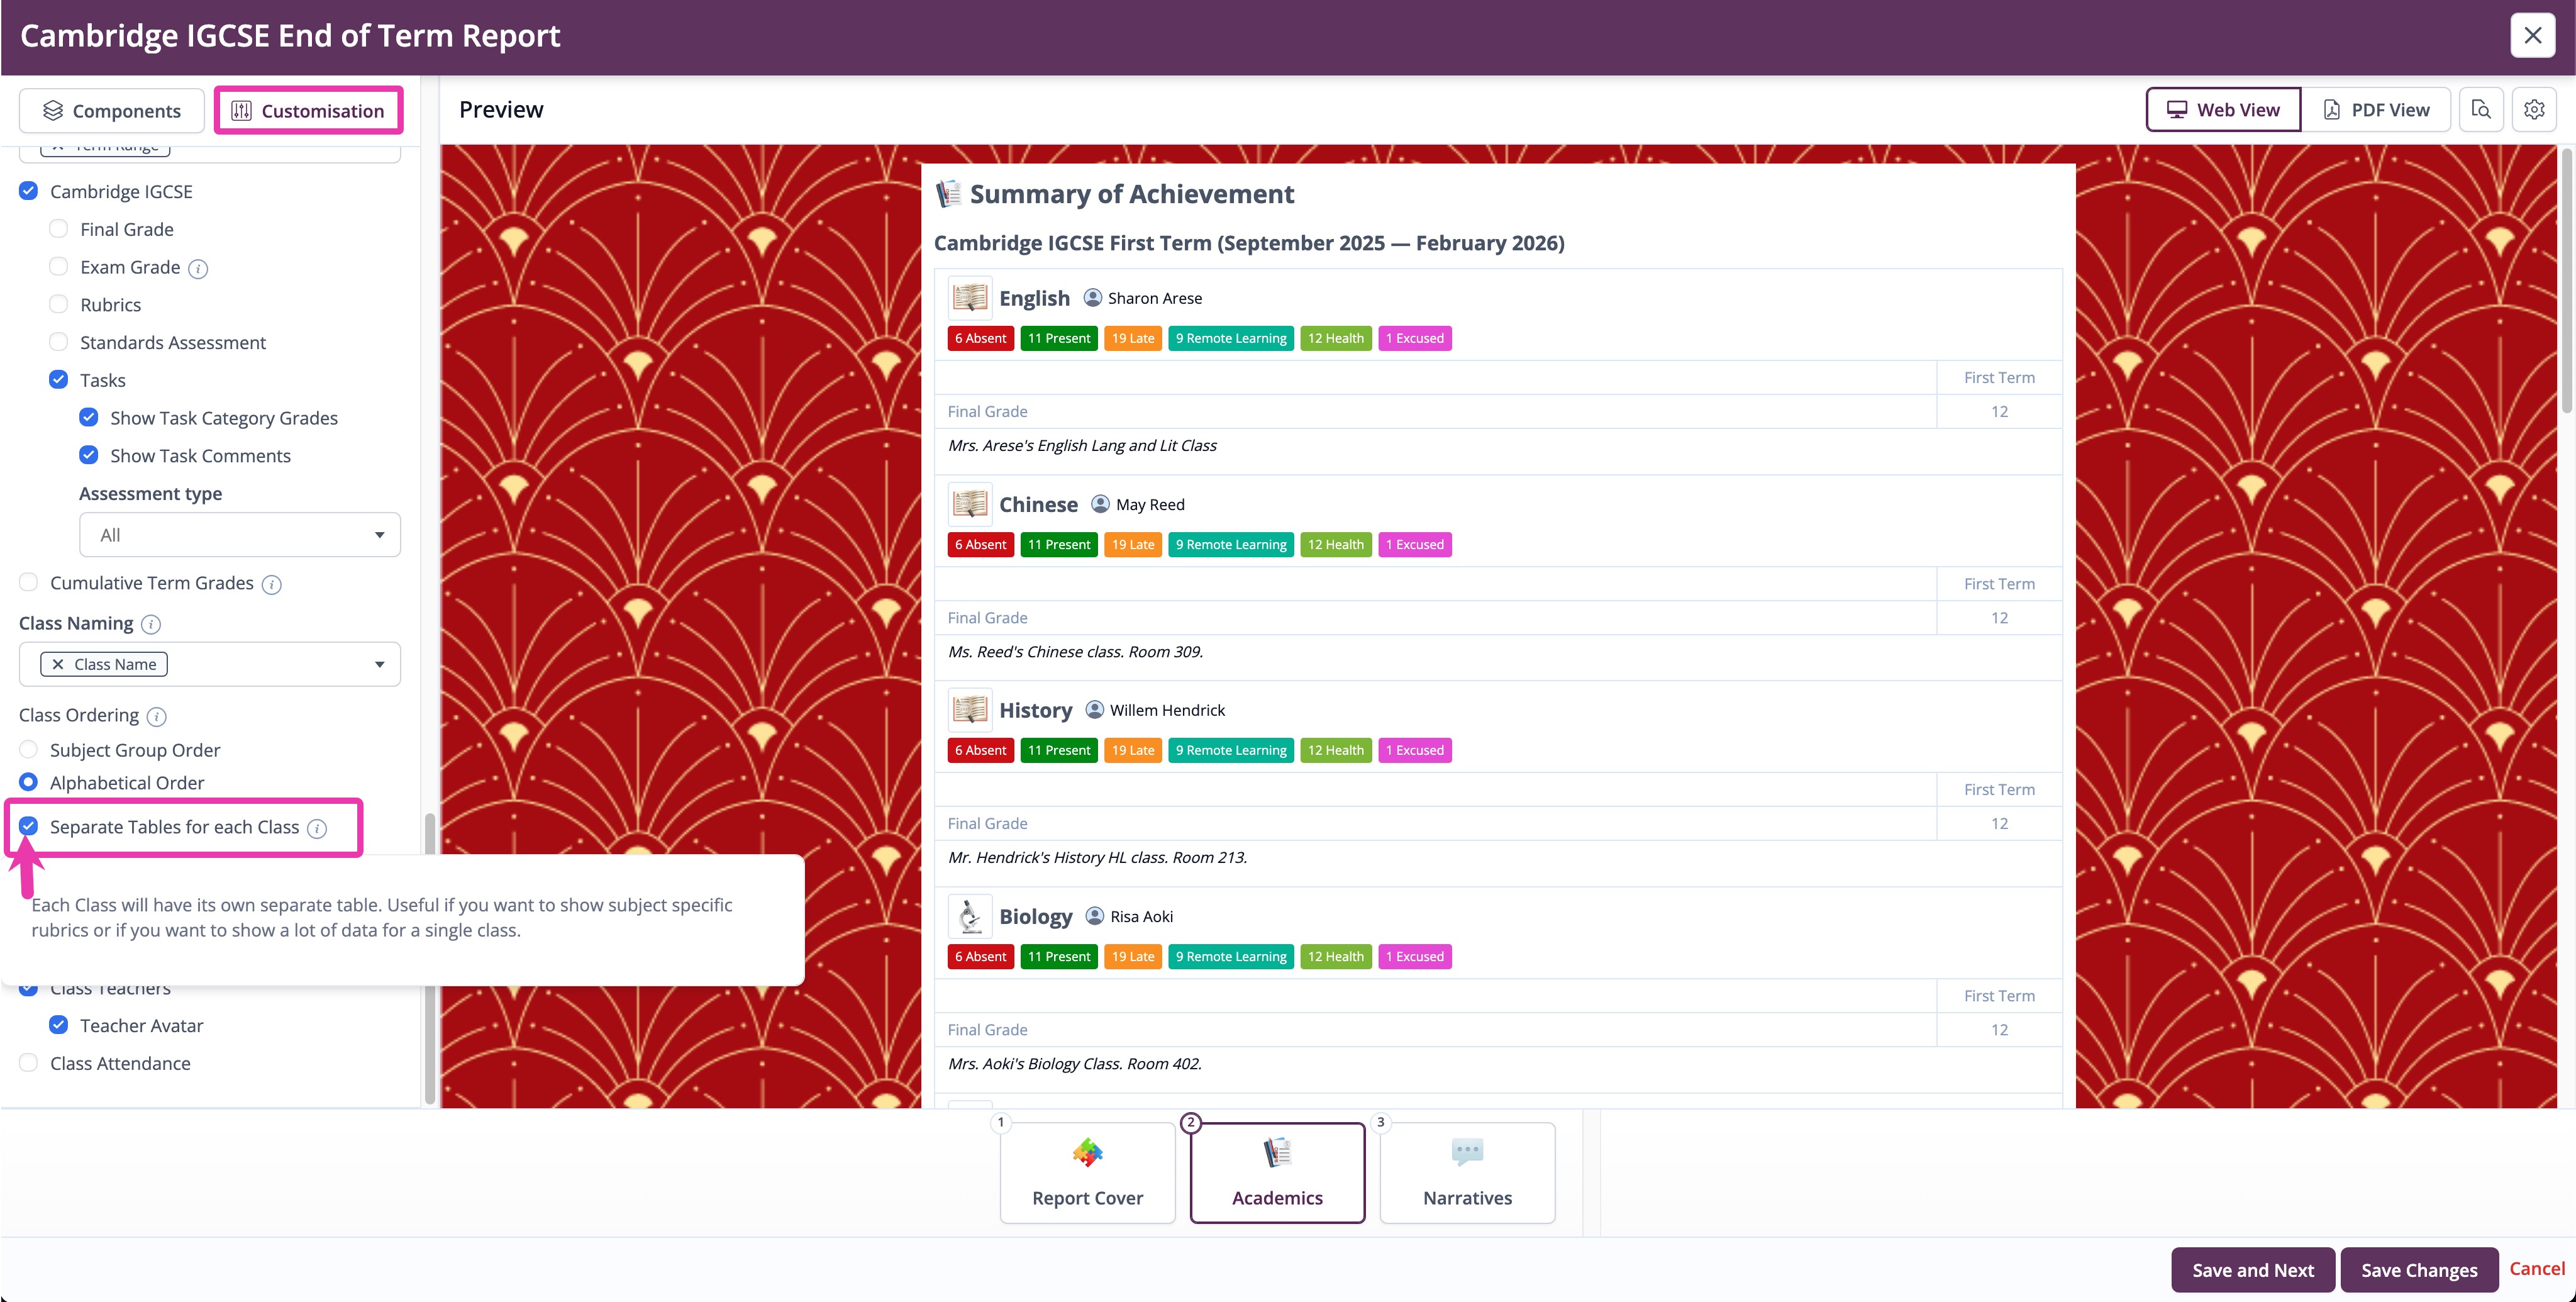Screen dimensions: 2576x1302
Task: Uncheck the Show Task Comments checkbox
Action: pyautogui.click(x=89, y=454)
